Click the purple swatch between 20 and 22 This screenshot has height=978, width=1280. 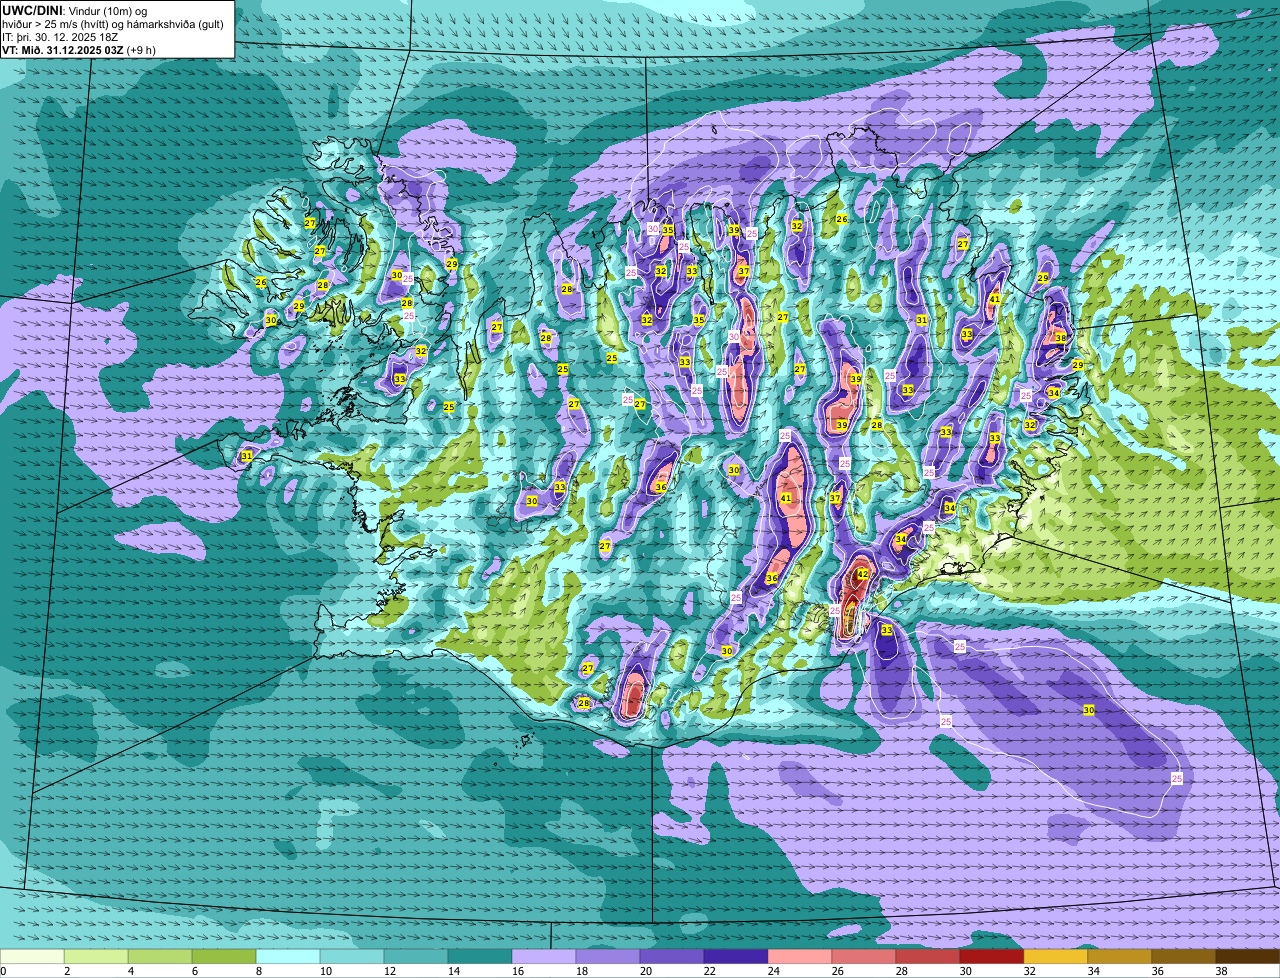coord(672,956)
